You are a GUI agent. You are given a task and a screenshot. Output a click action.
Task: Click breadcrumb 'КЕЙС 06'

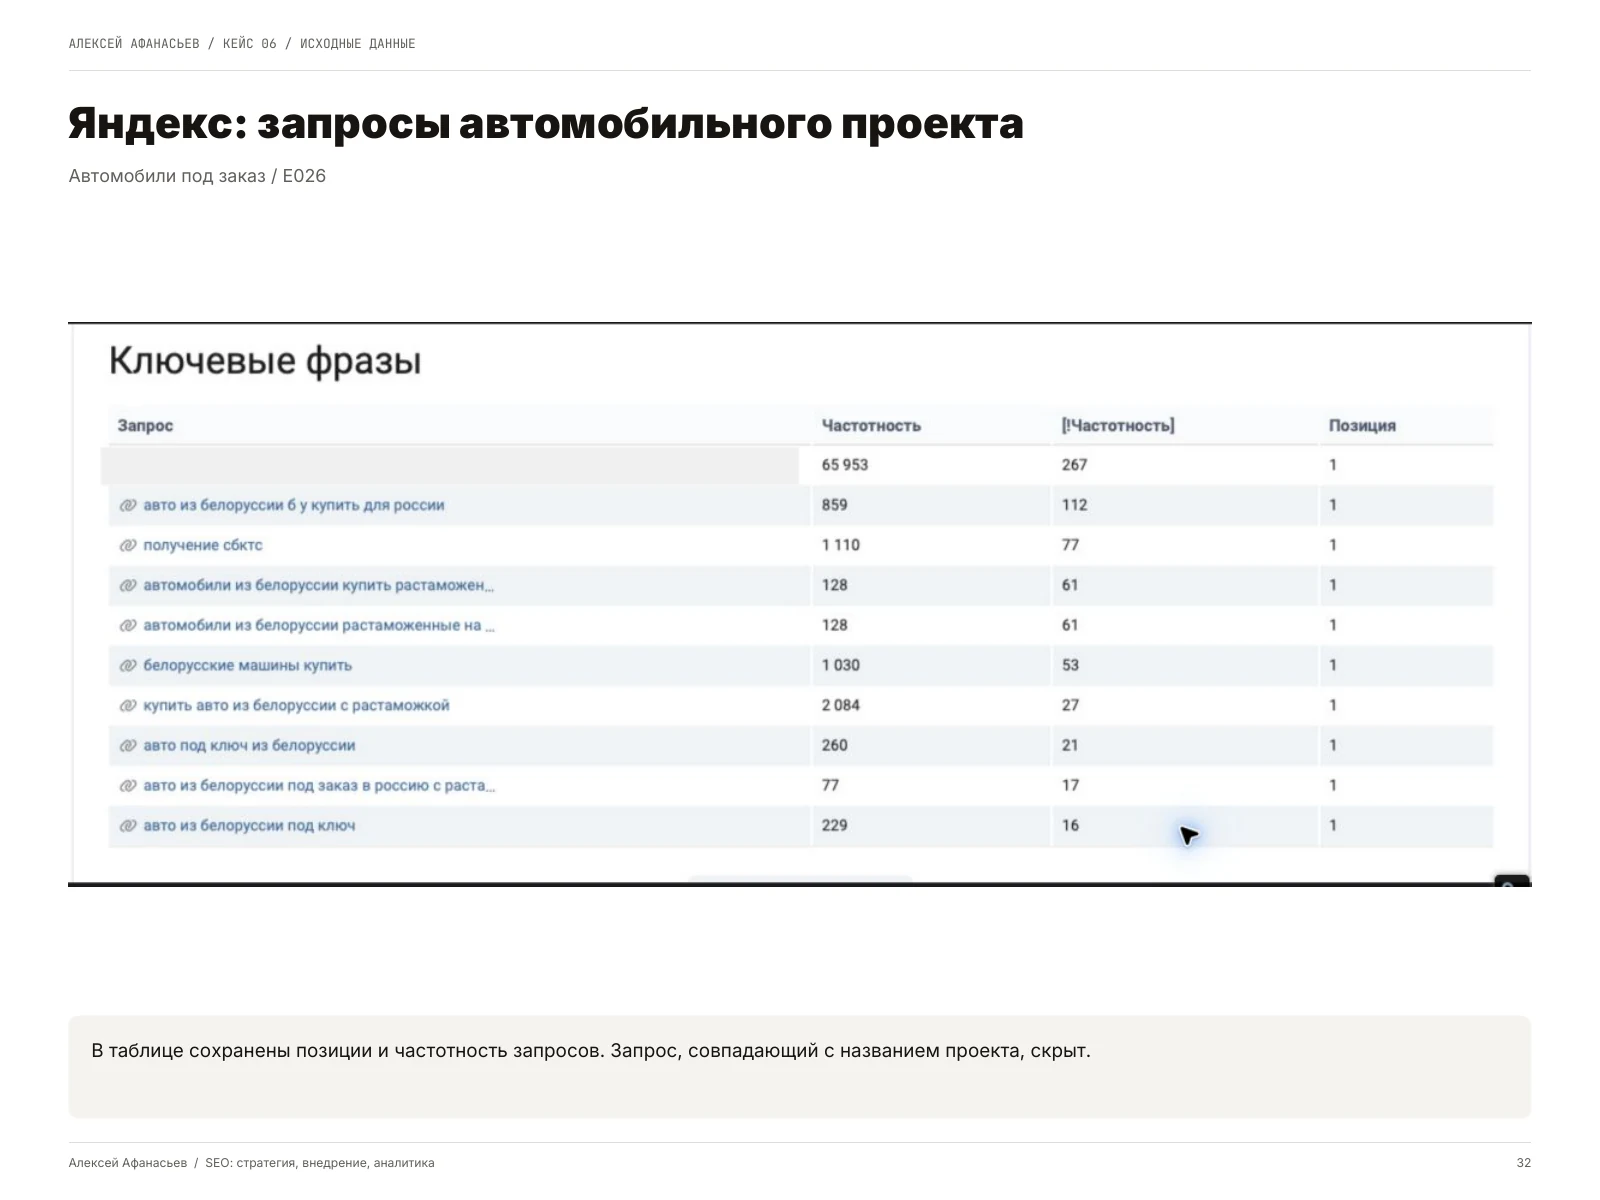[250, 43]
